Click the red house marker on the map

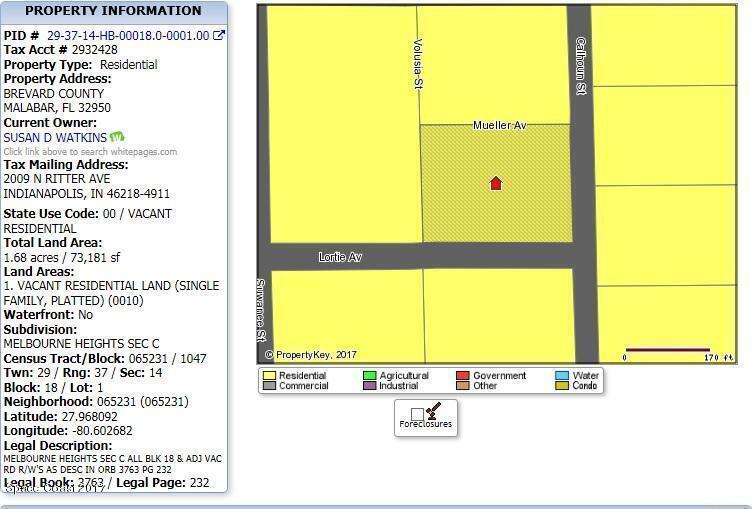[x=495, y=183]
